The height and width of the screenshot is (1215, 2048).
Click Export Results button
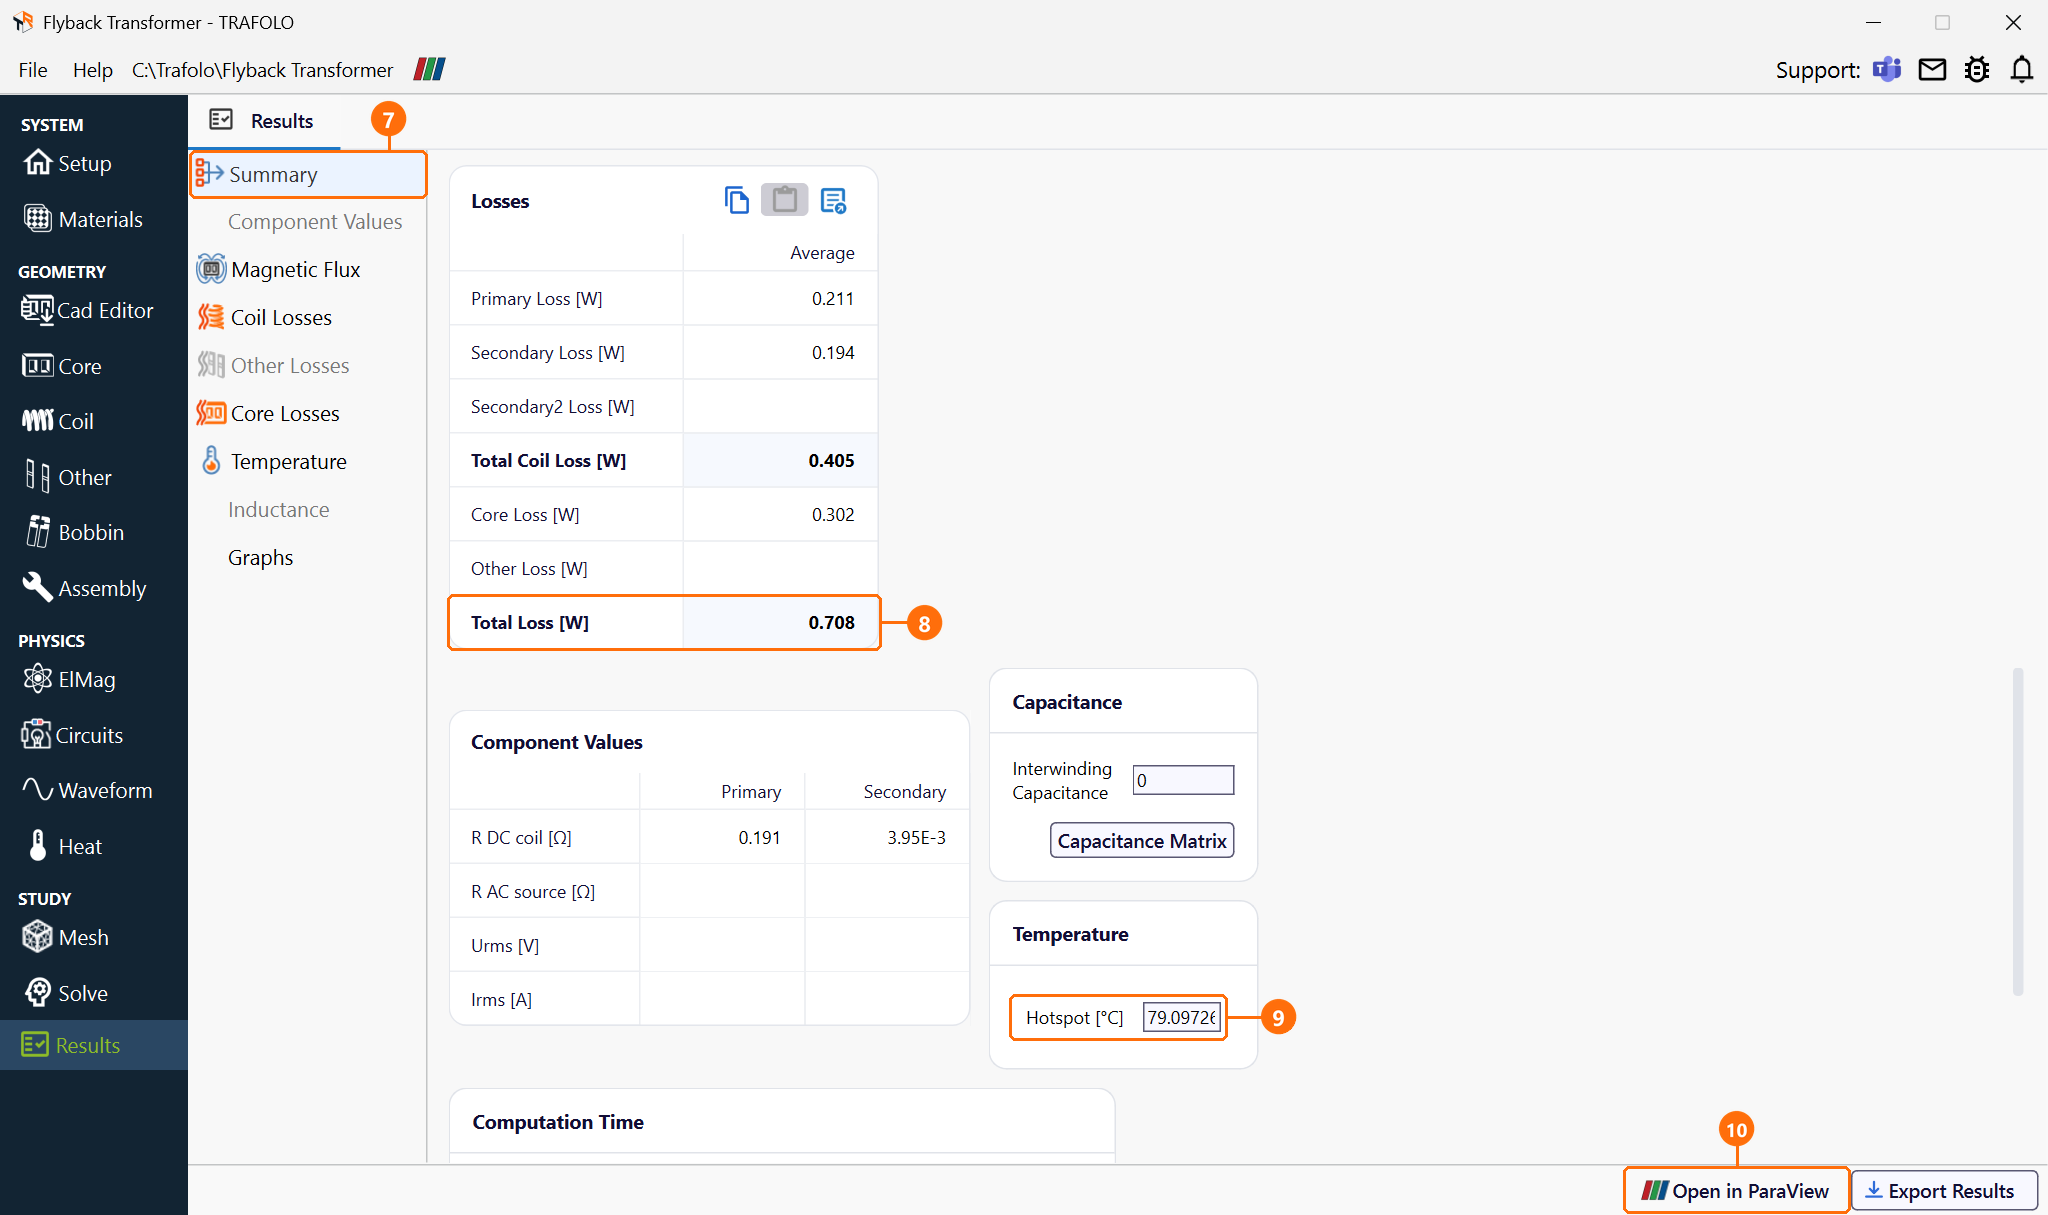(x=1944, y=1191)
